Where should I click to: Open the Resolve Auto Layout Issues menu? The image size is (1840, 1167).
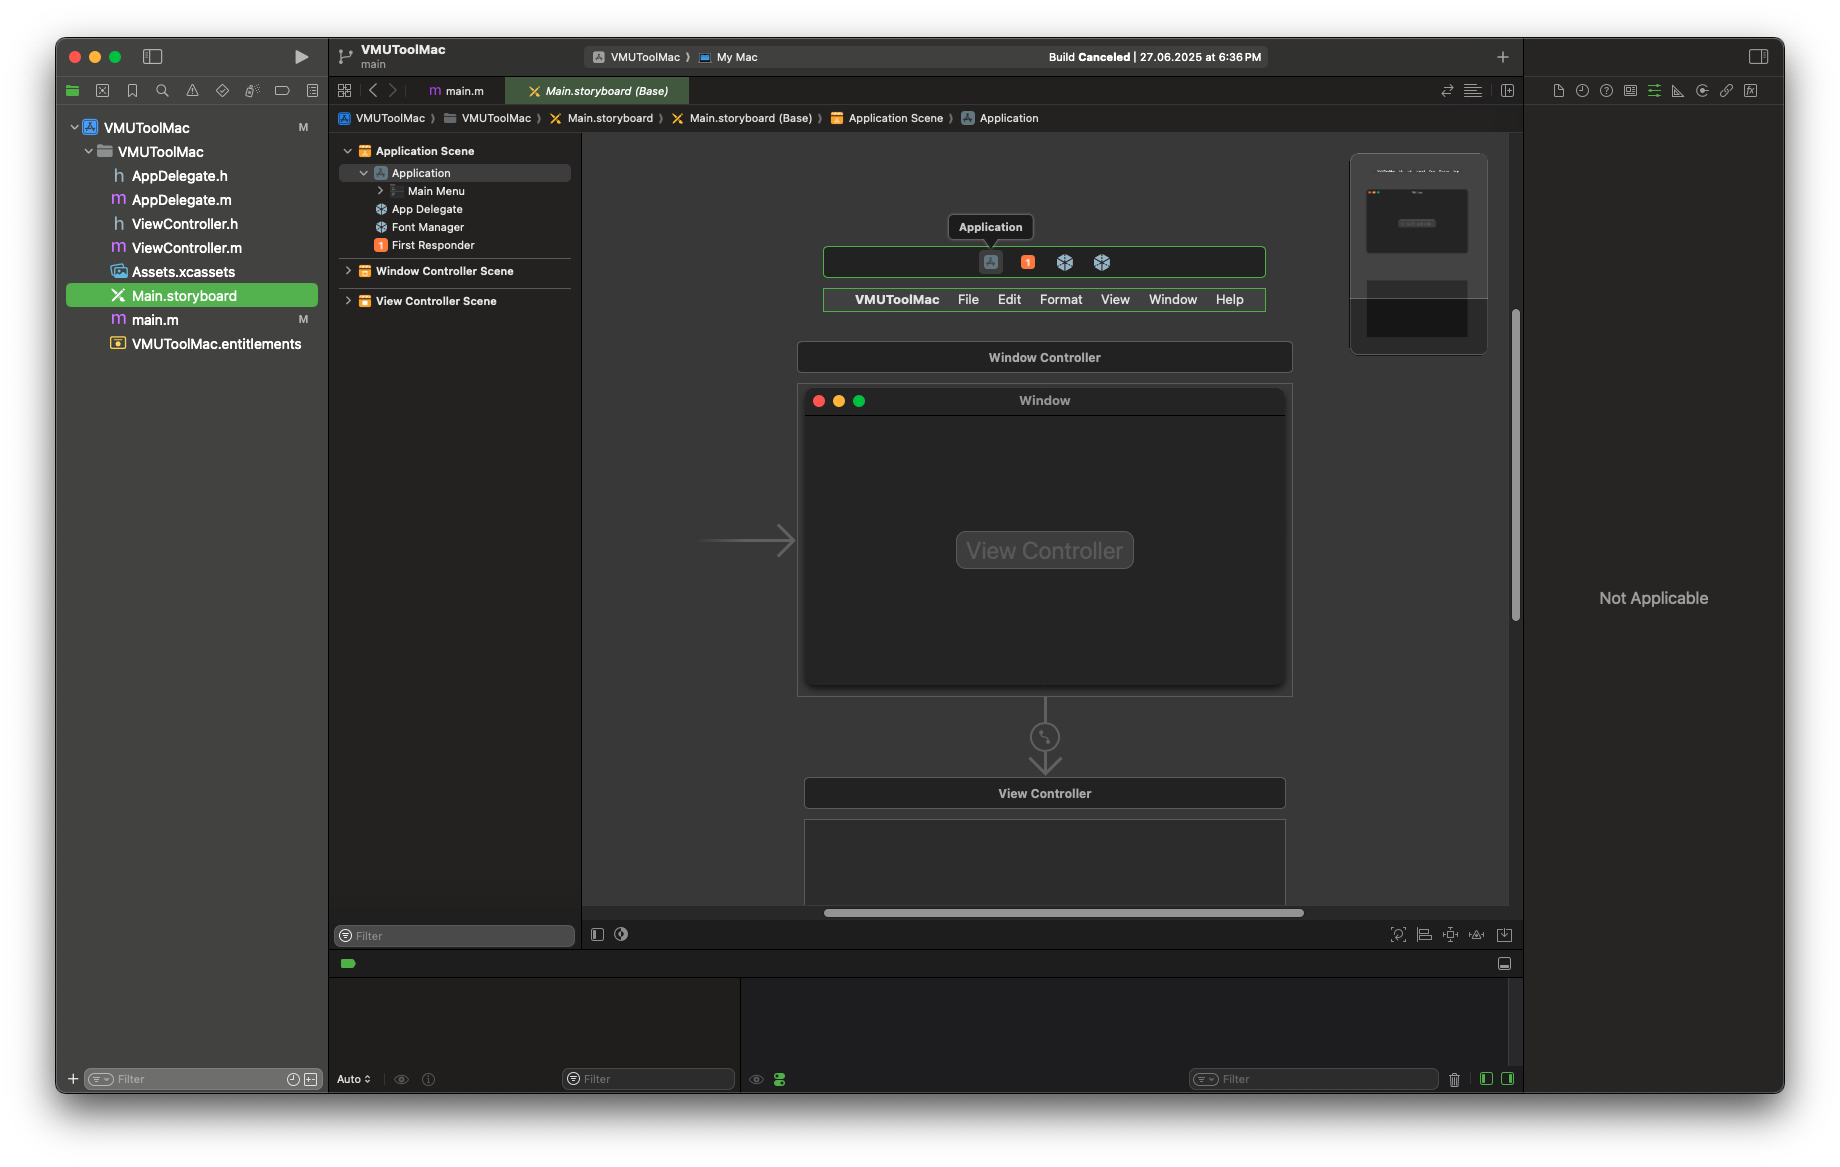pyautogui.click(x=1476, y=935)
